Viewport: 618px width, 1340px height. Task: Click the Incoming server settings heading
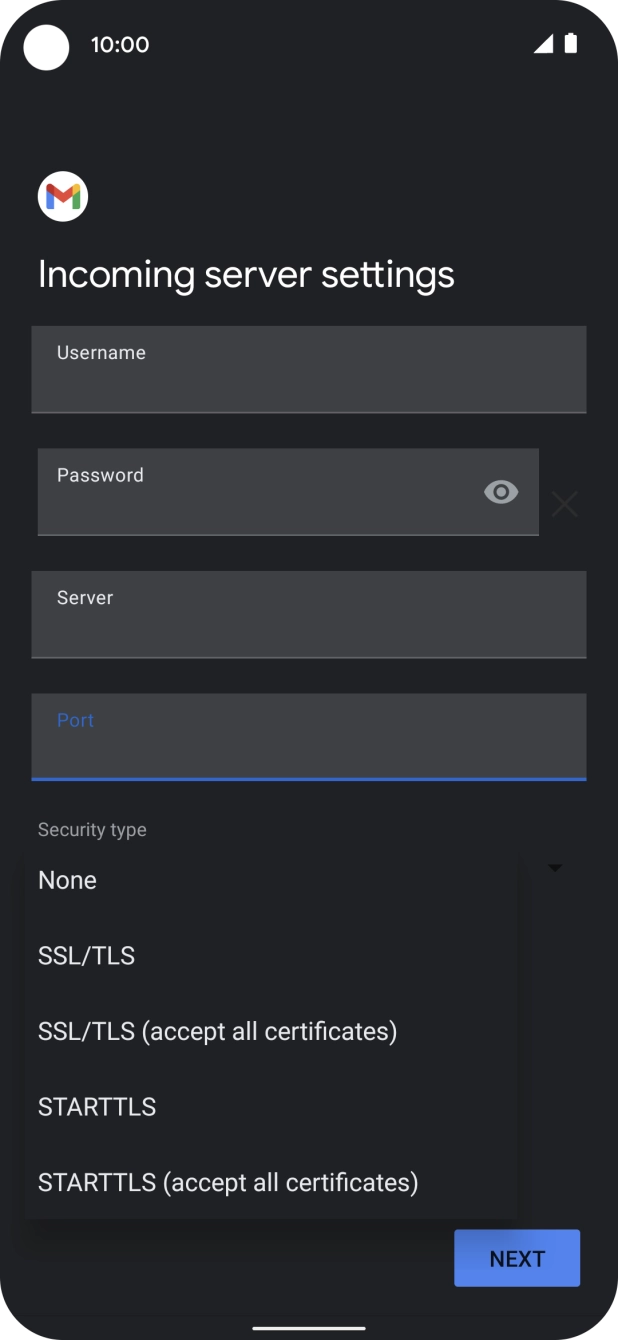245,274
